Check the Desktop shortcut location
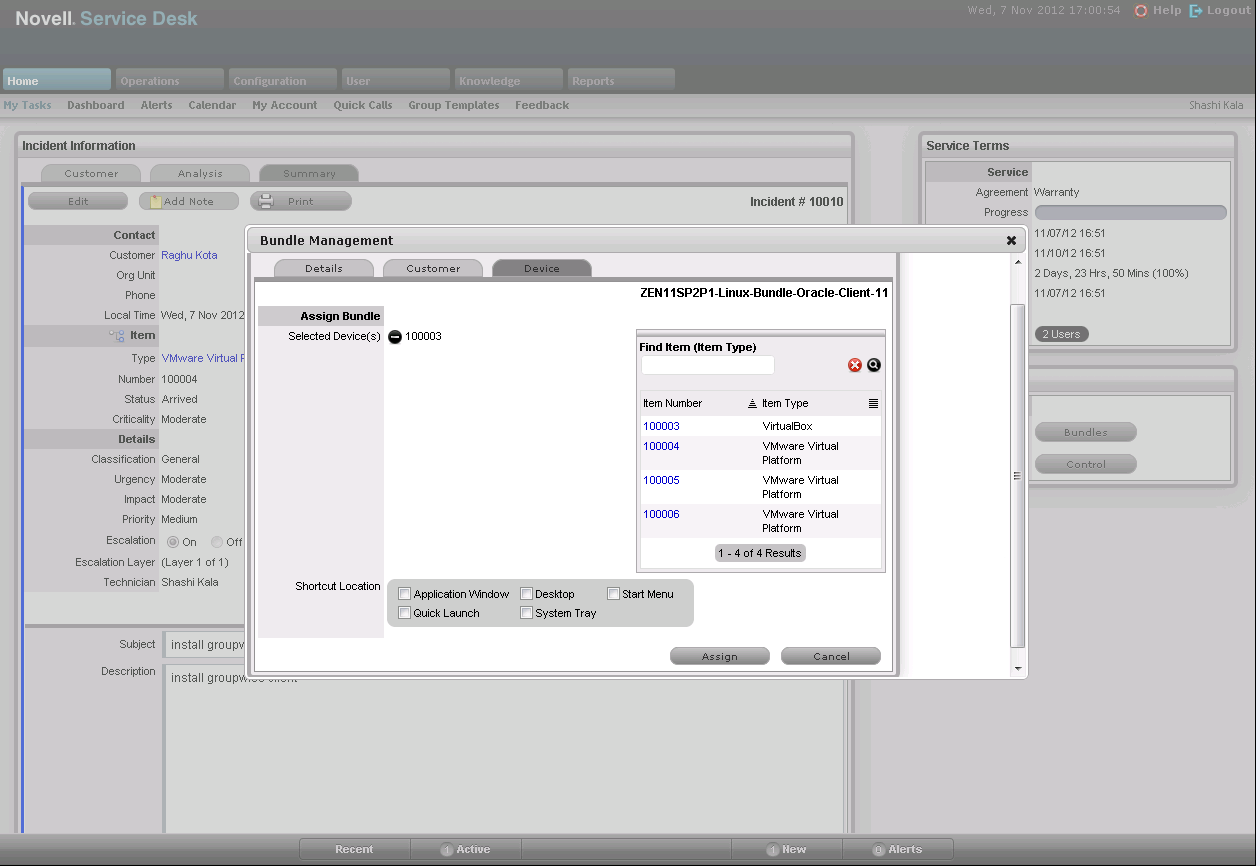 [526, 594]
